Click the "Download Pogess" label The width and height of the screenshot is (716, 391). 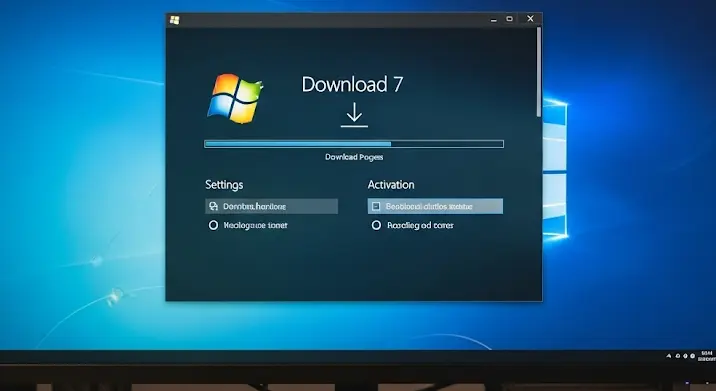pos(354,157)
